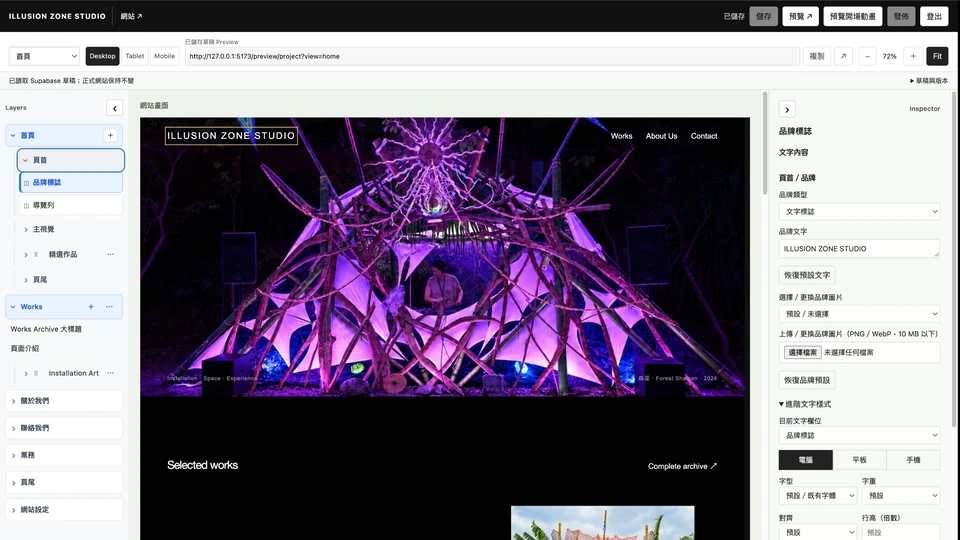Viewport: 960px width, 540px height.
Task: Expand 頁尾 layer under 首頁
Action: pos(26,280)
